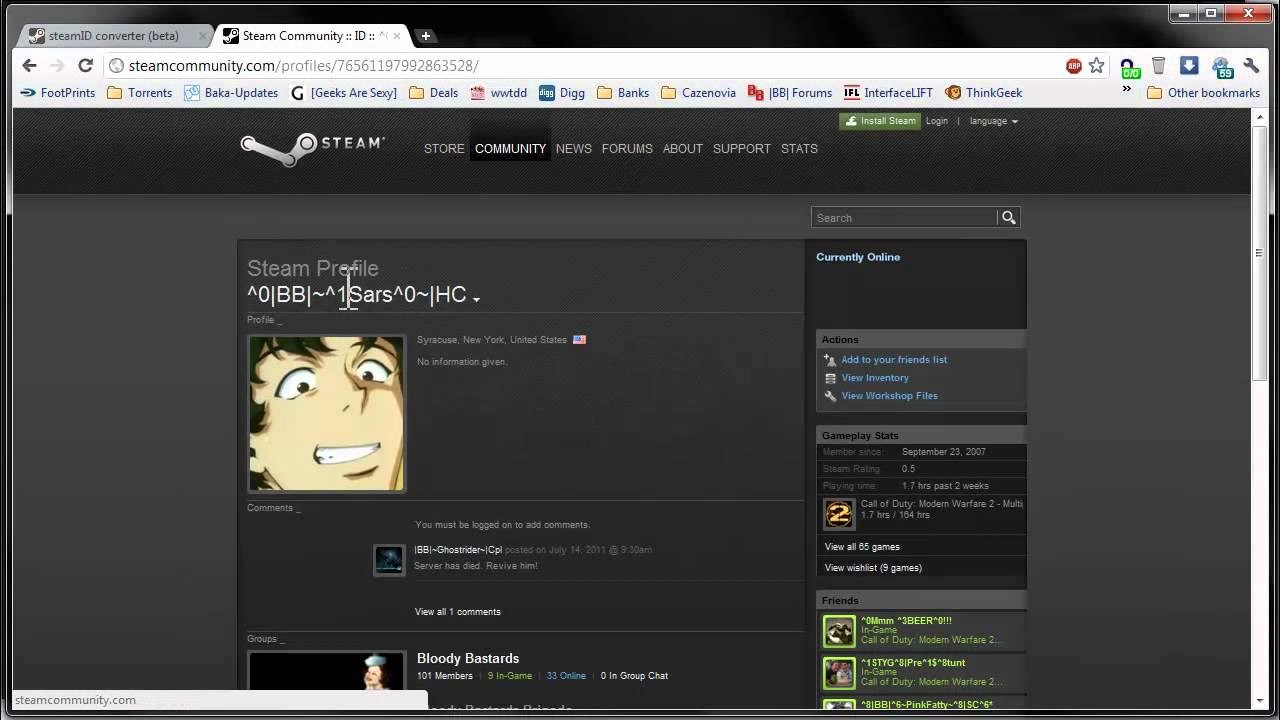The height and width of the screenshot is (720, 1280).
Task: Open the FORUMS menu item
Action: tap(627, 149)
